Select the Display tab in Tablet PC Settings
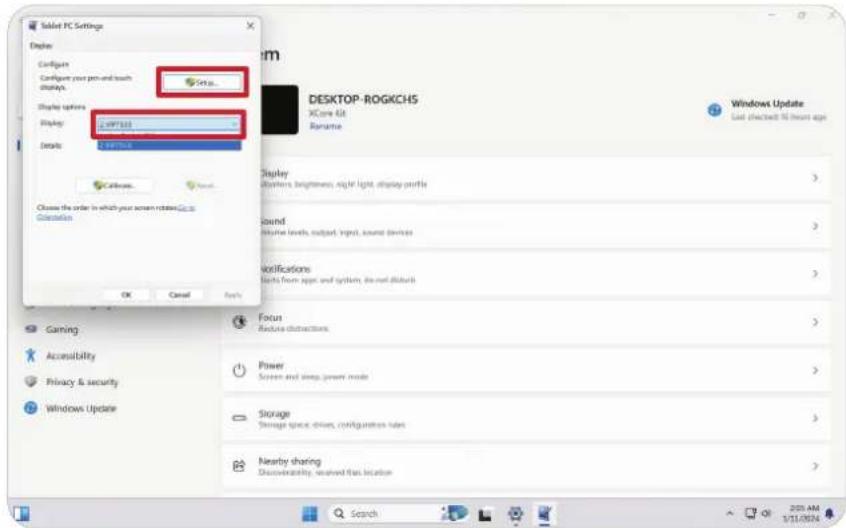The image size is (846, 528). point(41,46)
